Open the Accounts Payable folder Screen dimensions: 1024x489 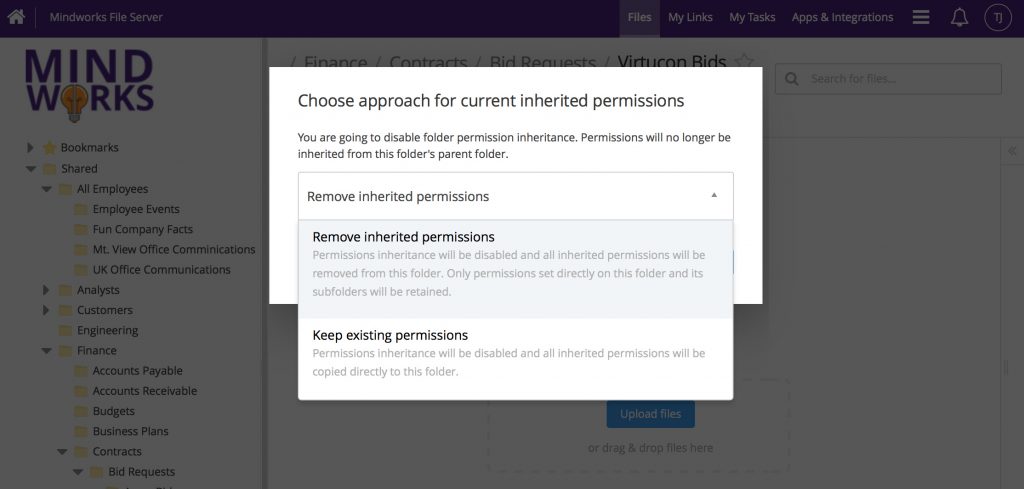(x=137, y=371)
